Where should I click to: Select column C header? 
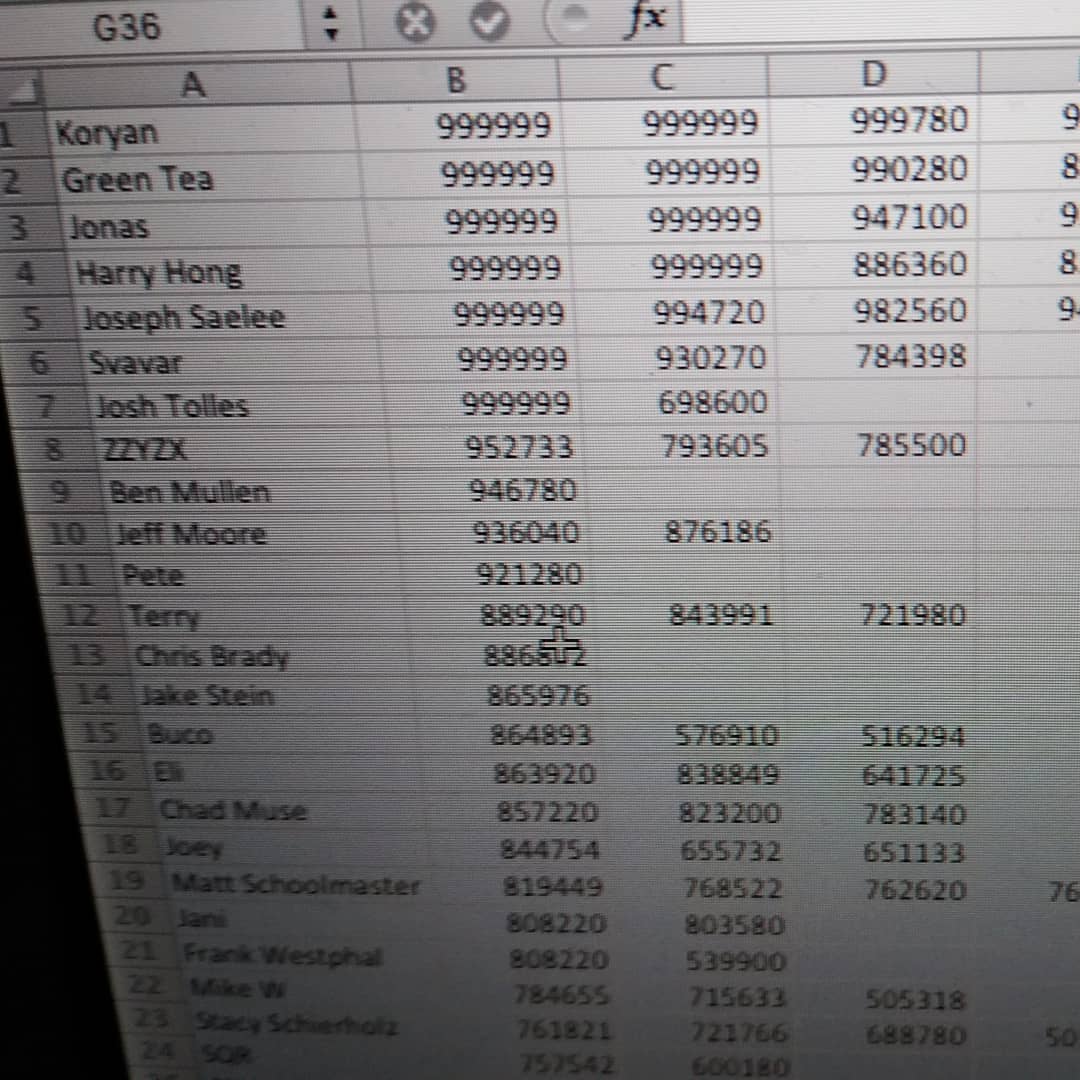click(662, 76)
